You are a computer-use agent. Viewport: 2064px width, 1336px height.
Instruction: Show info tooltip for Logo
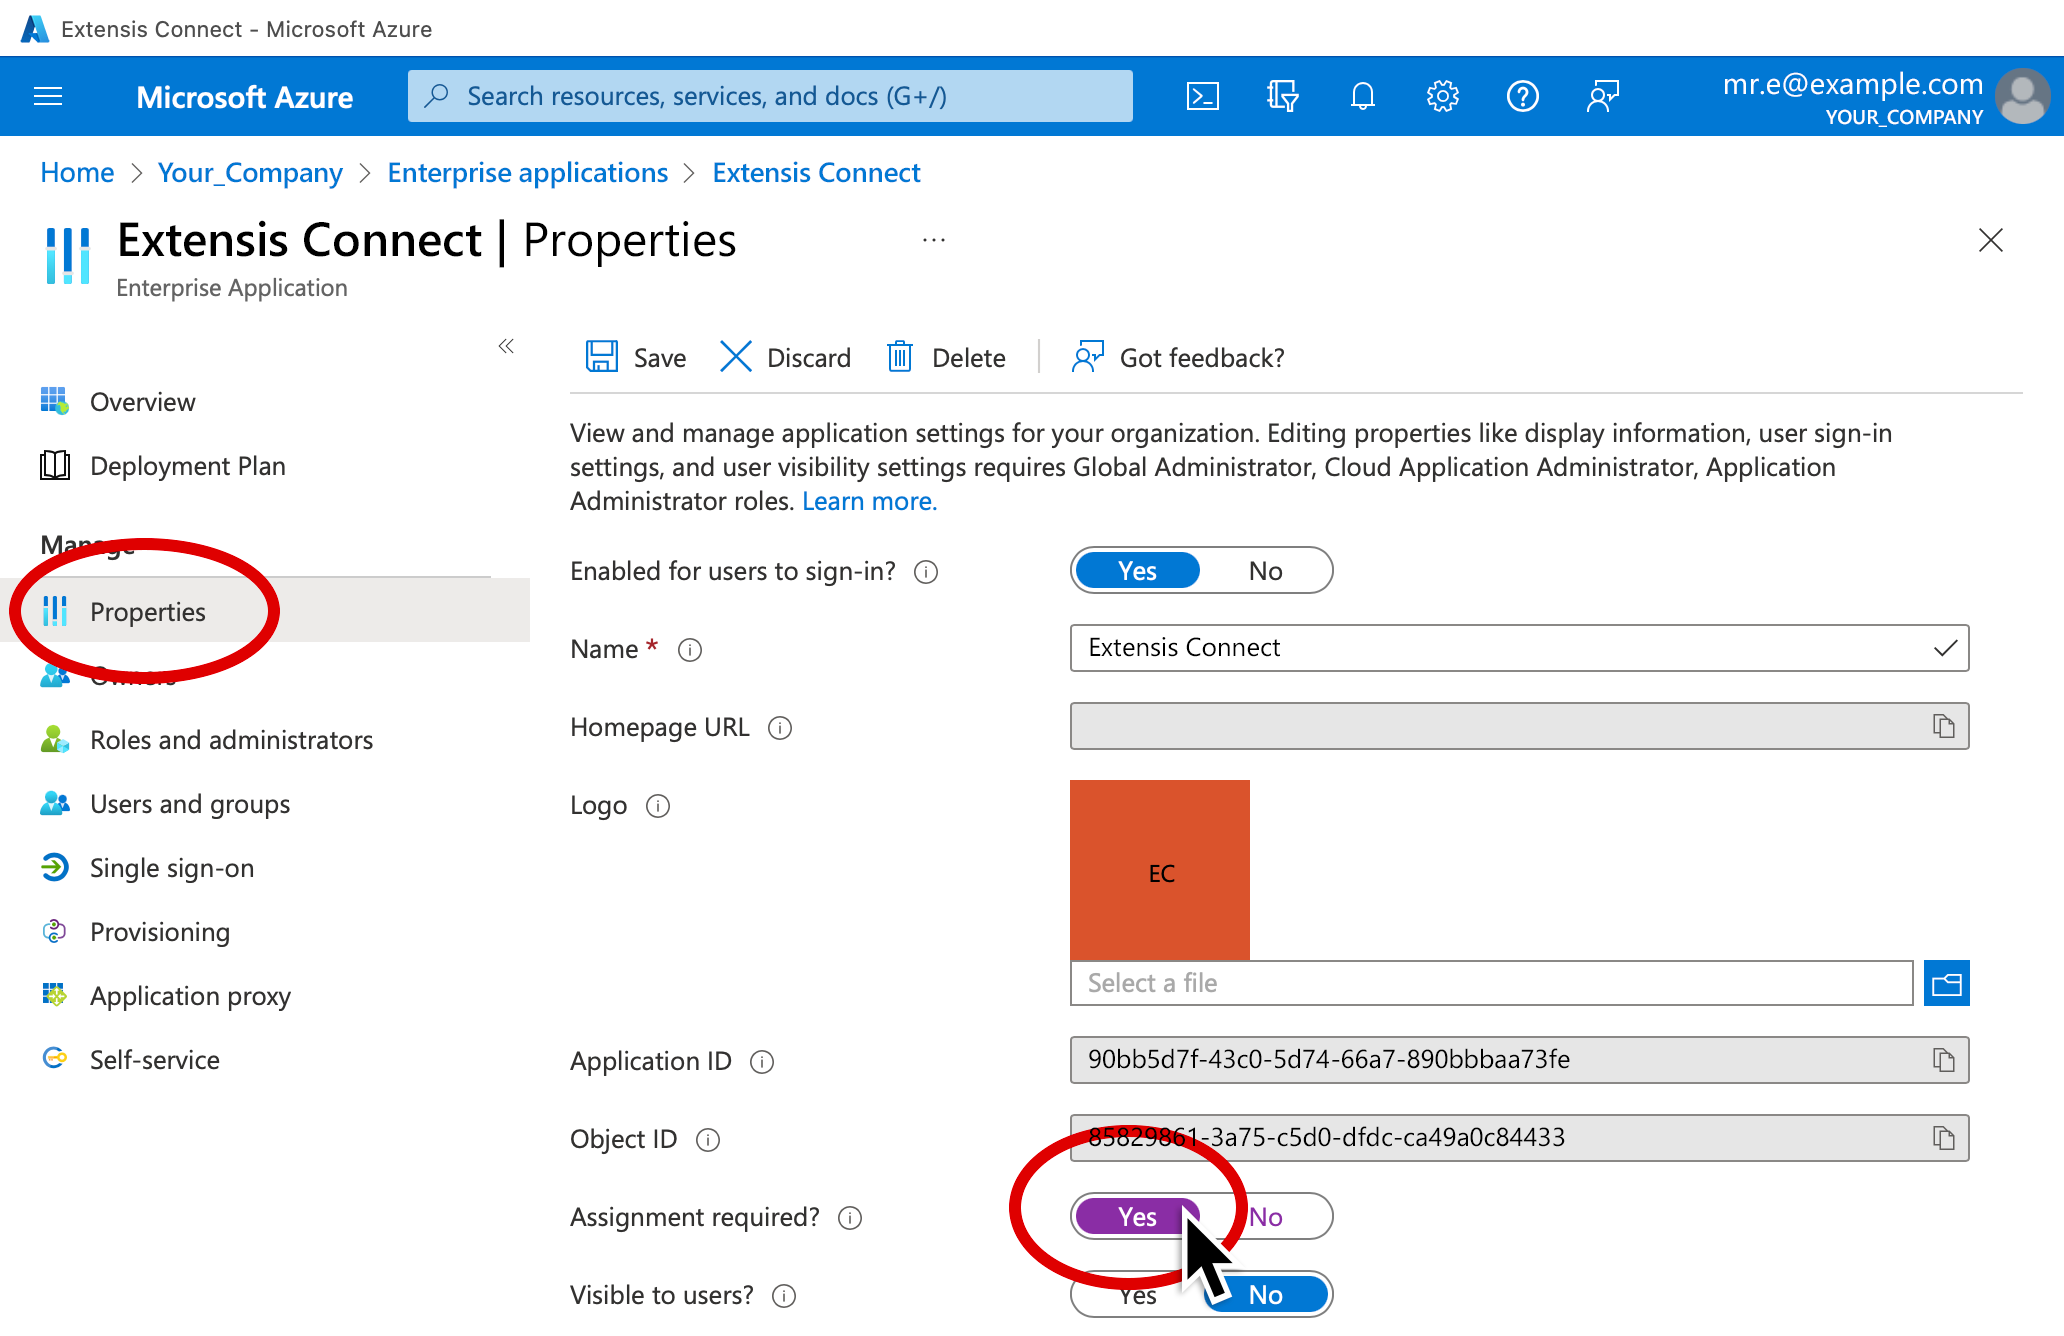[x=658, y=806]
